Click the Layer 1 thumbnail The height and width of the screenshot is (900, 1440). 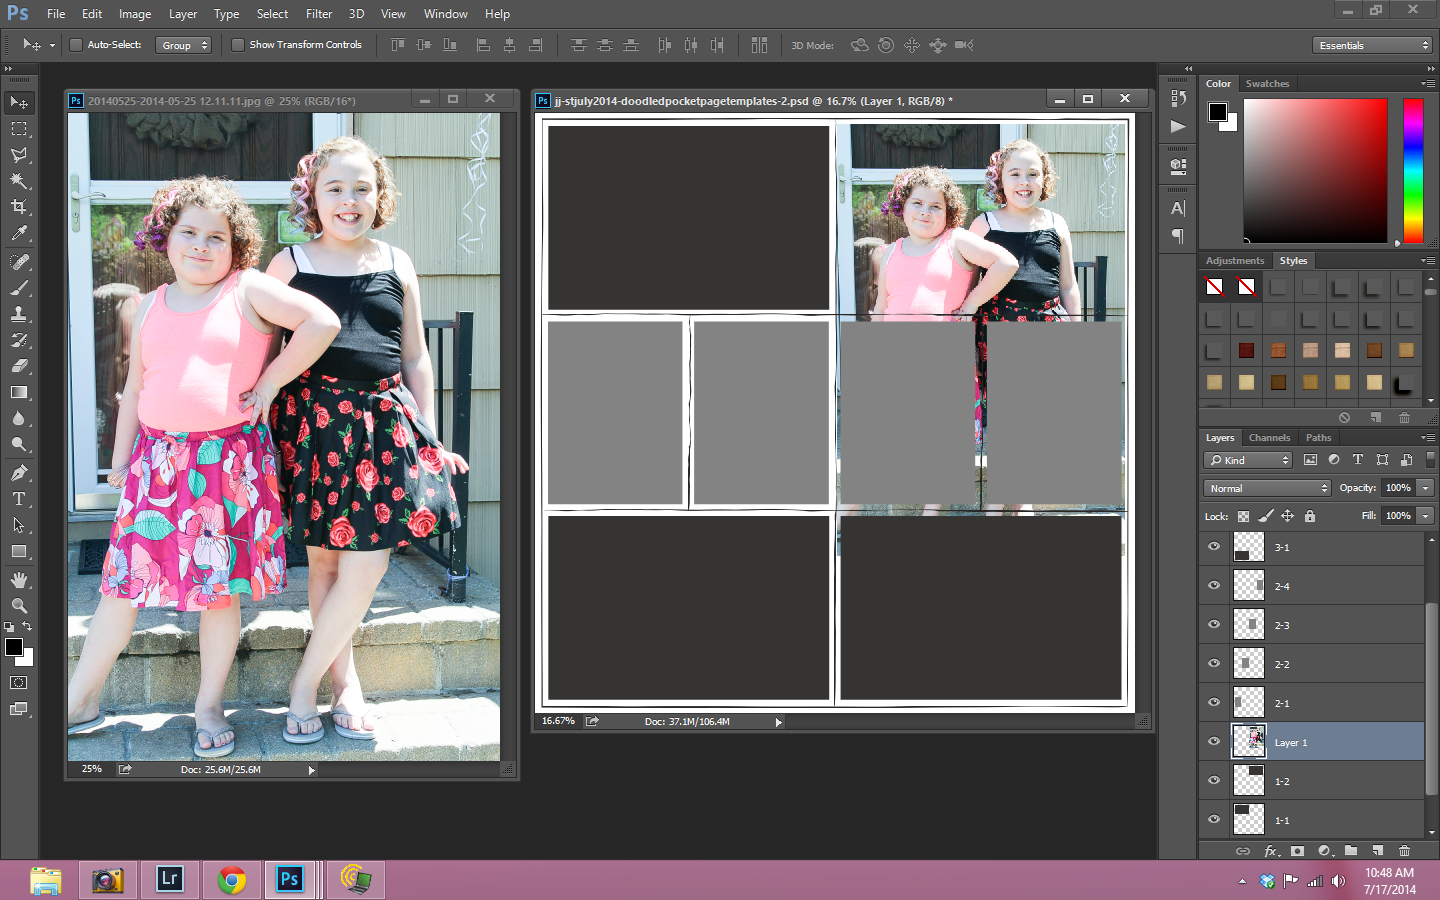pos(1248,741)
